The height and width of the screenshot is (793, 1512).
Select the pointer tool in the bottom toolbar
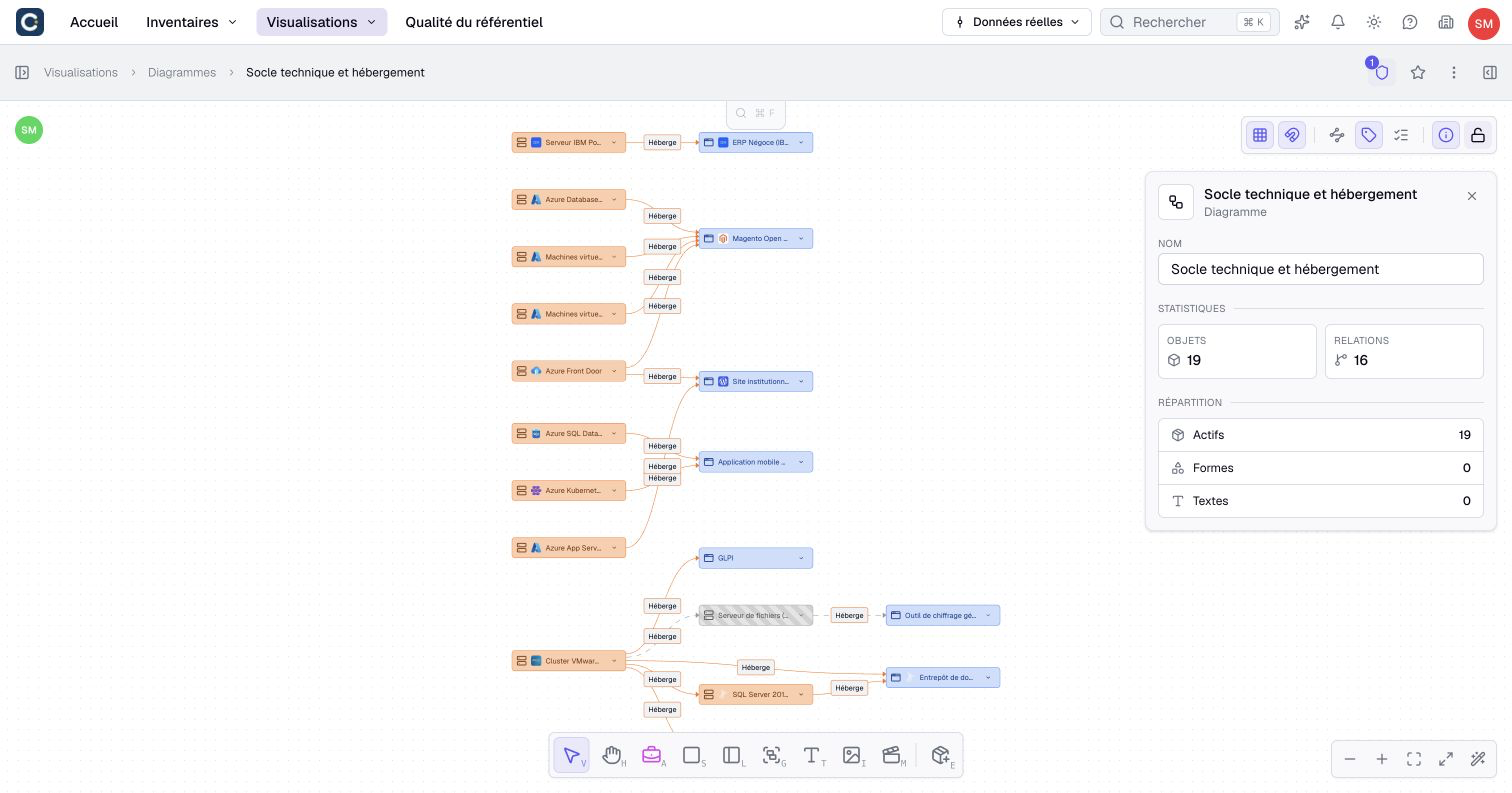(572, 756)
